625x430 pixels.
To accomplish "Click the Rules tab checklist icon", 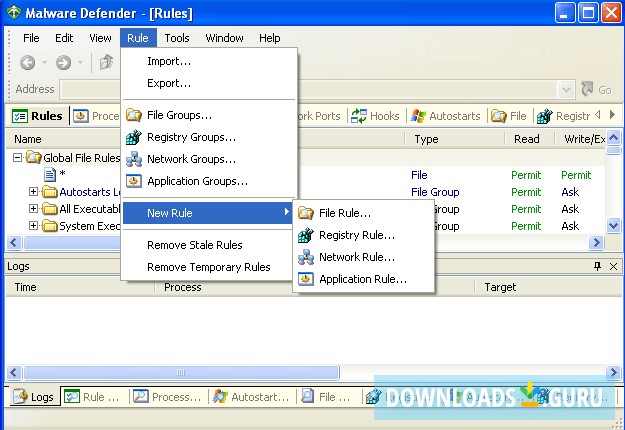I will (20, 116).
